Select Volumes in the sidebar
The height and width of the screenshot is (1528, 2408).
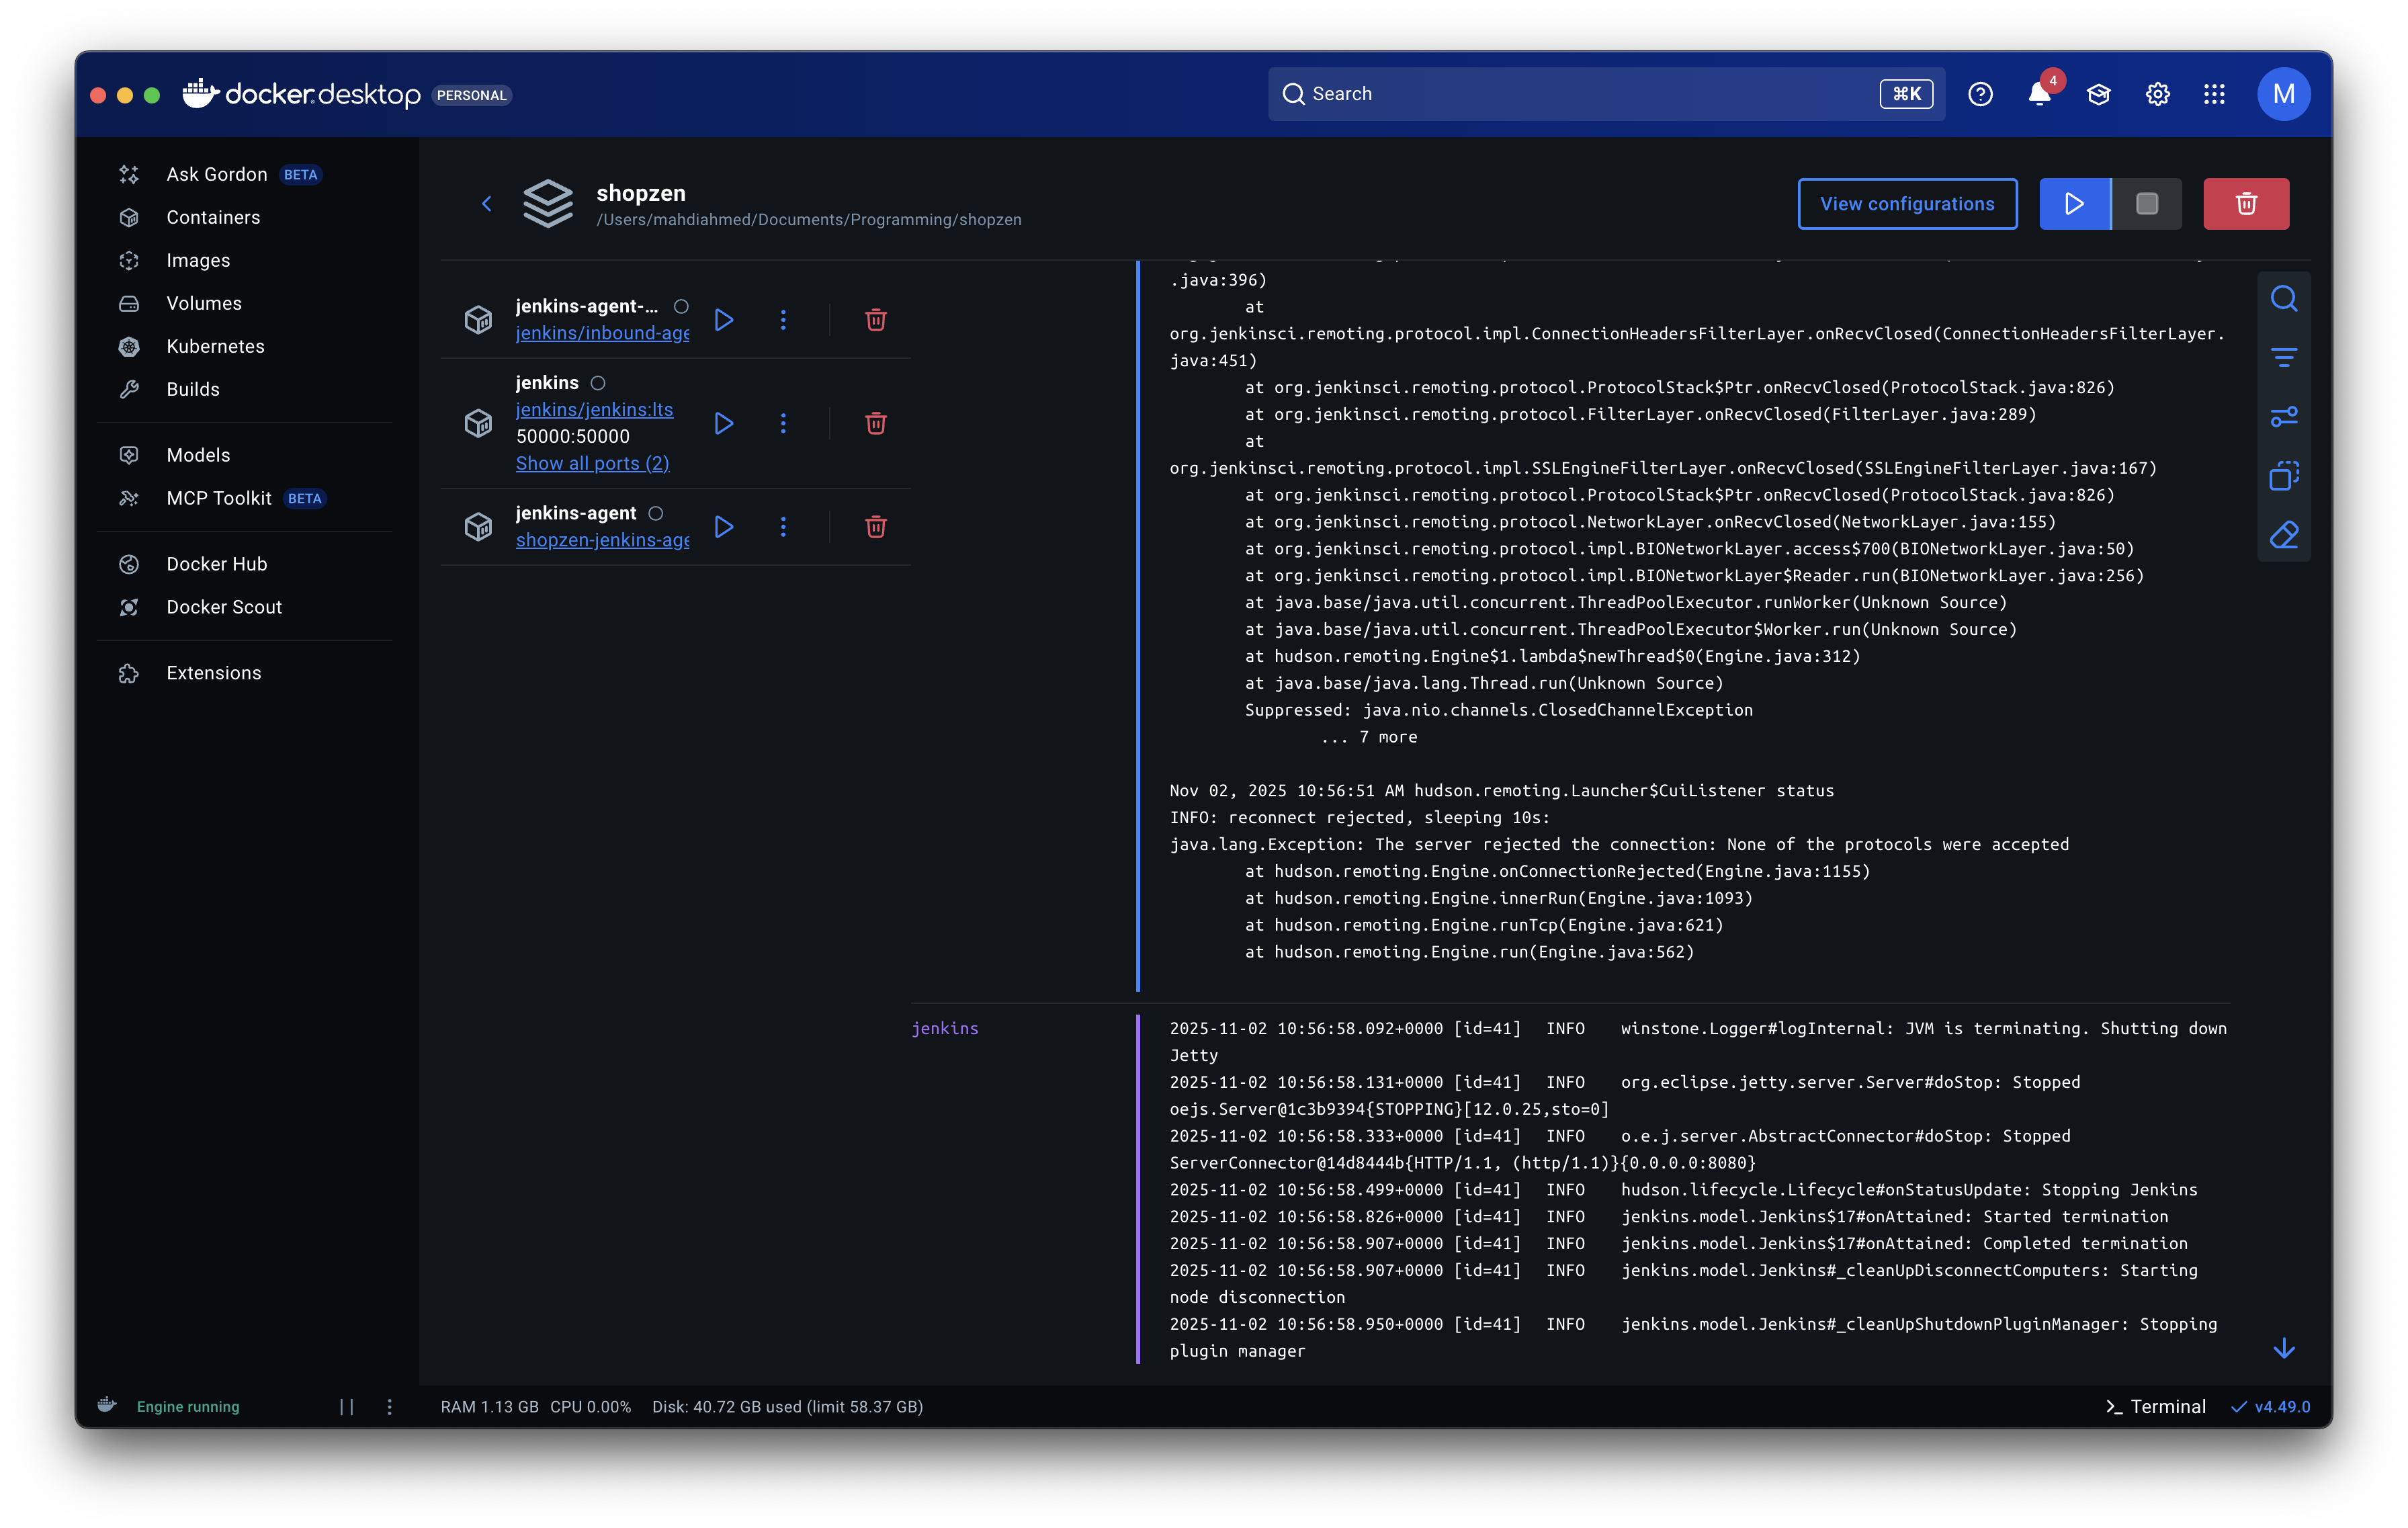[x=204, y=303]
